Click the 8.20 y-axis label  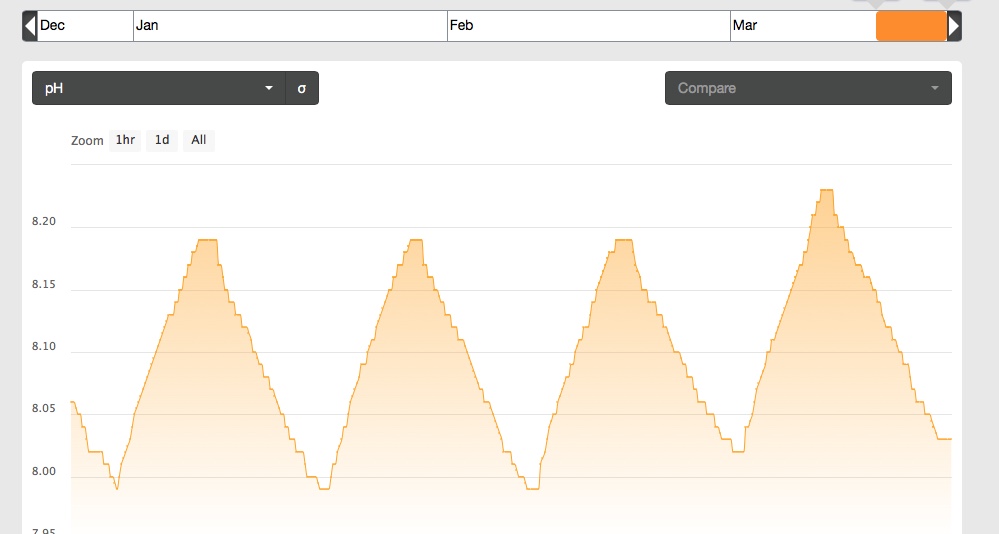44,222
